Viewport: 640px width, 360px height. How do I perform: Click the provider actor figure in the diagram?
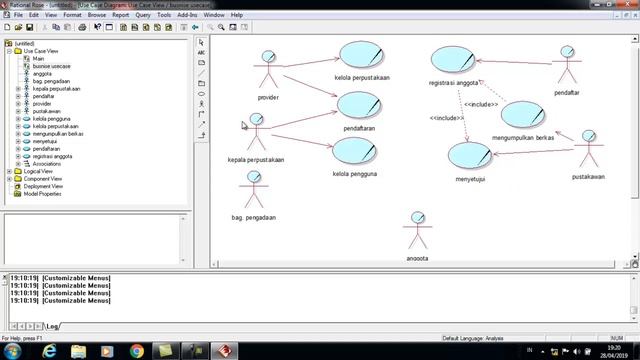[x=268, y=69]
